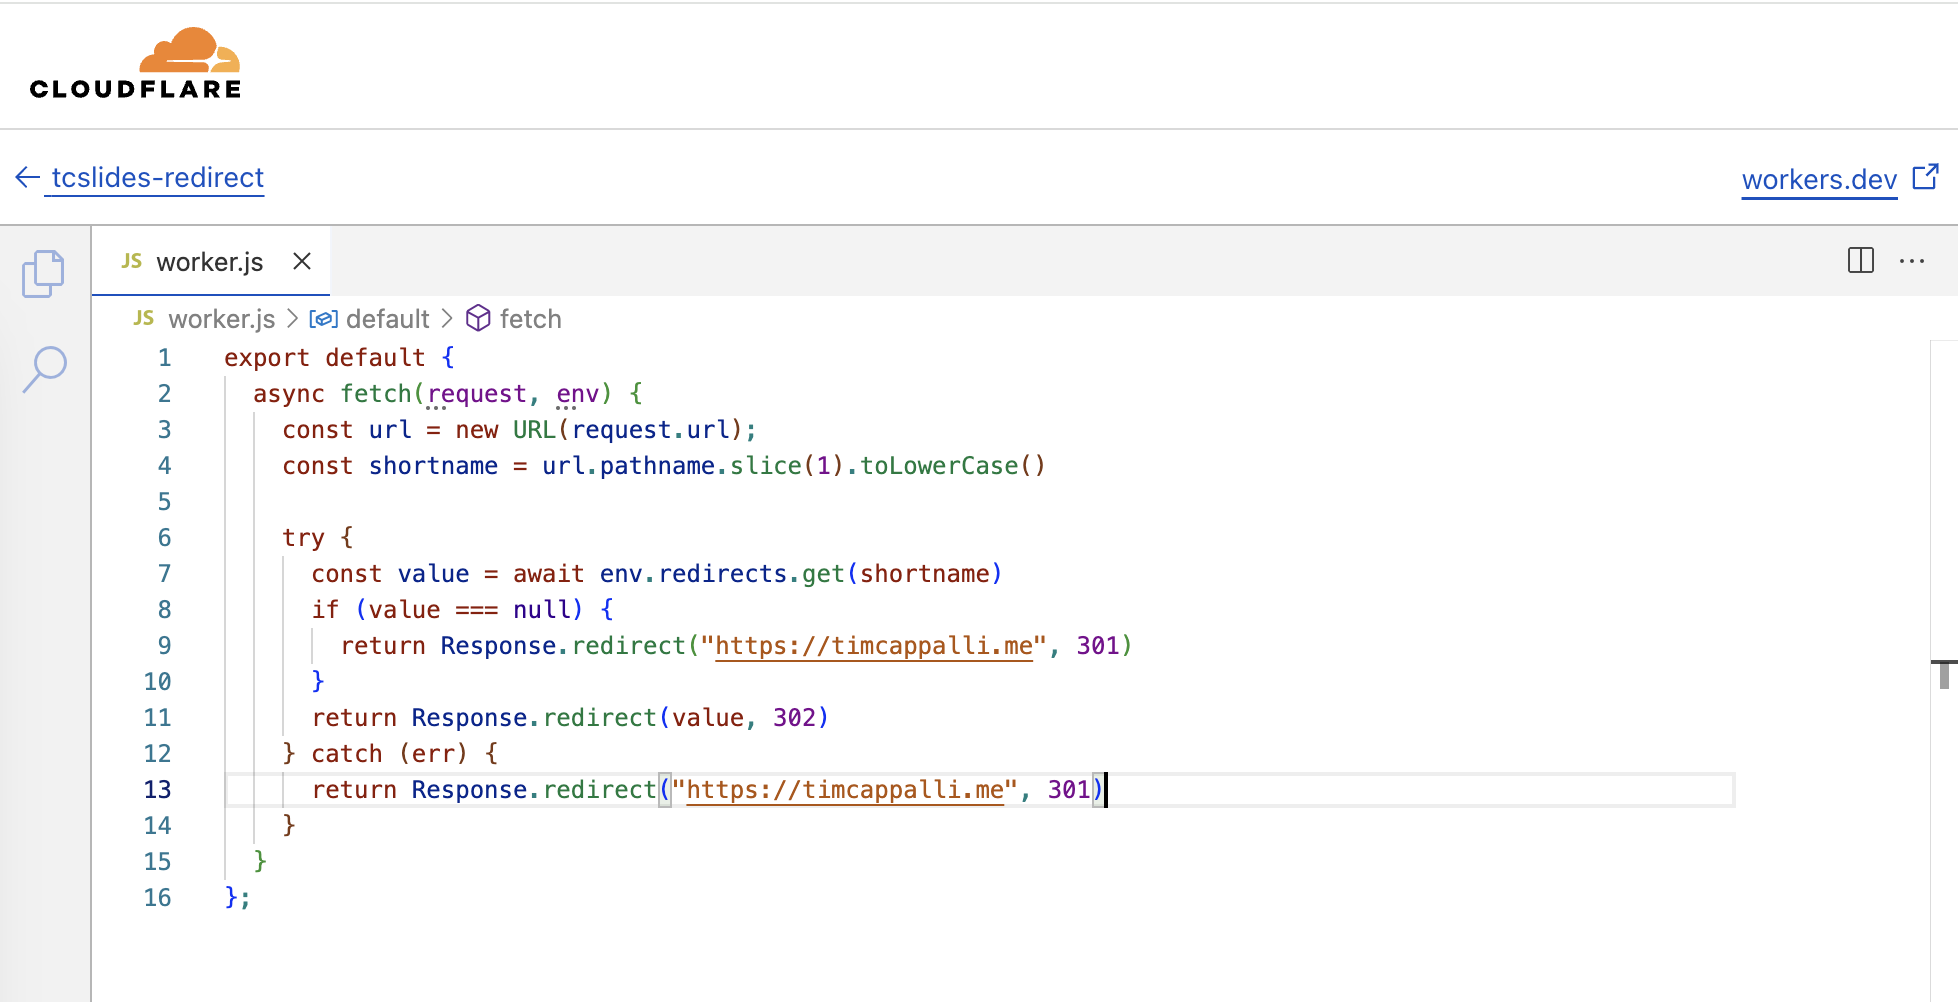
Task: Open the workers.dev link
Action: (x=1820, y=179)
